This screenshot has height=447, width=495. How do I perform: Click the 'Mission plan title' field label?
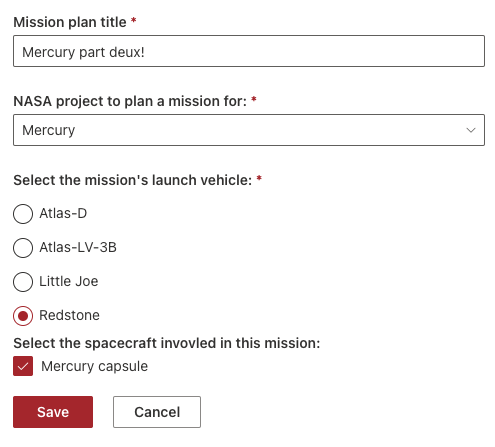click(70, 22)
